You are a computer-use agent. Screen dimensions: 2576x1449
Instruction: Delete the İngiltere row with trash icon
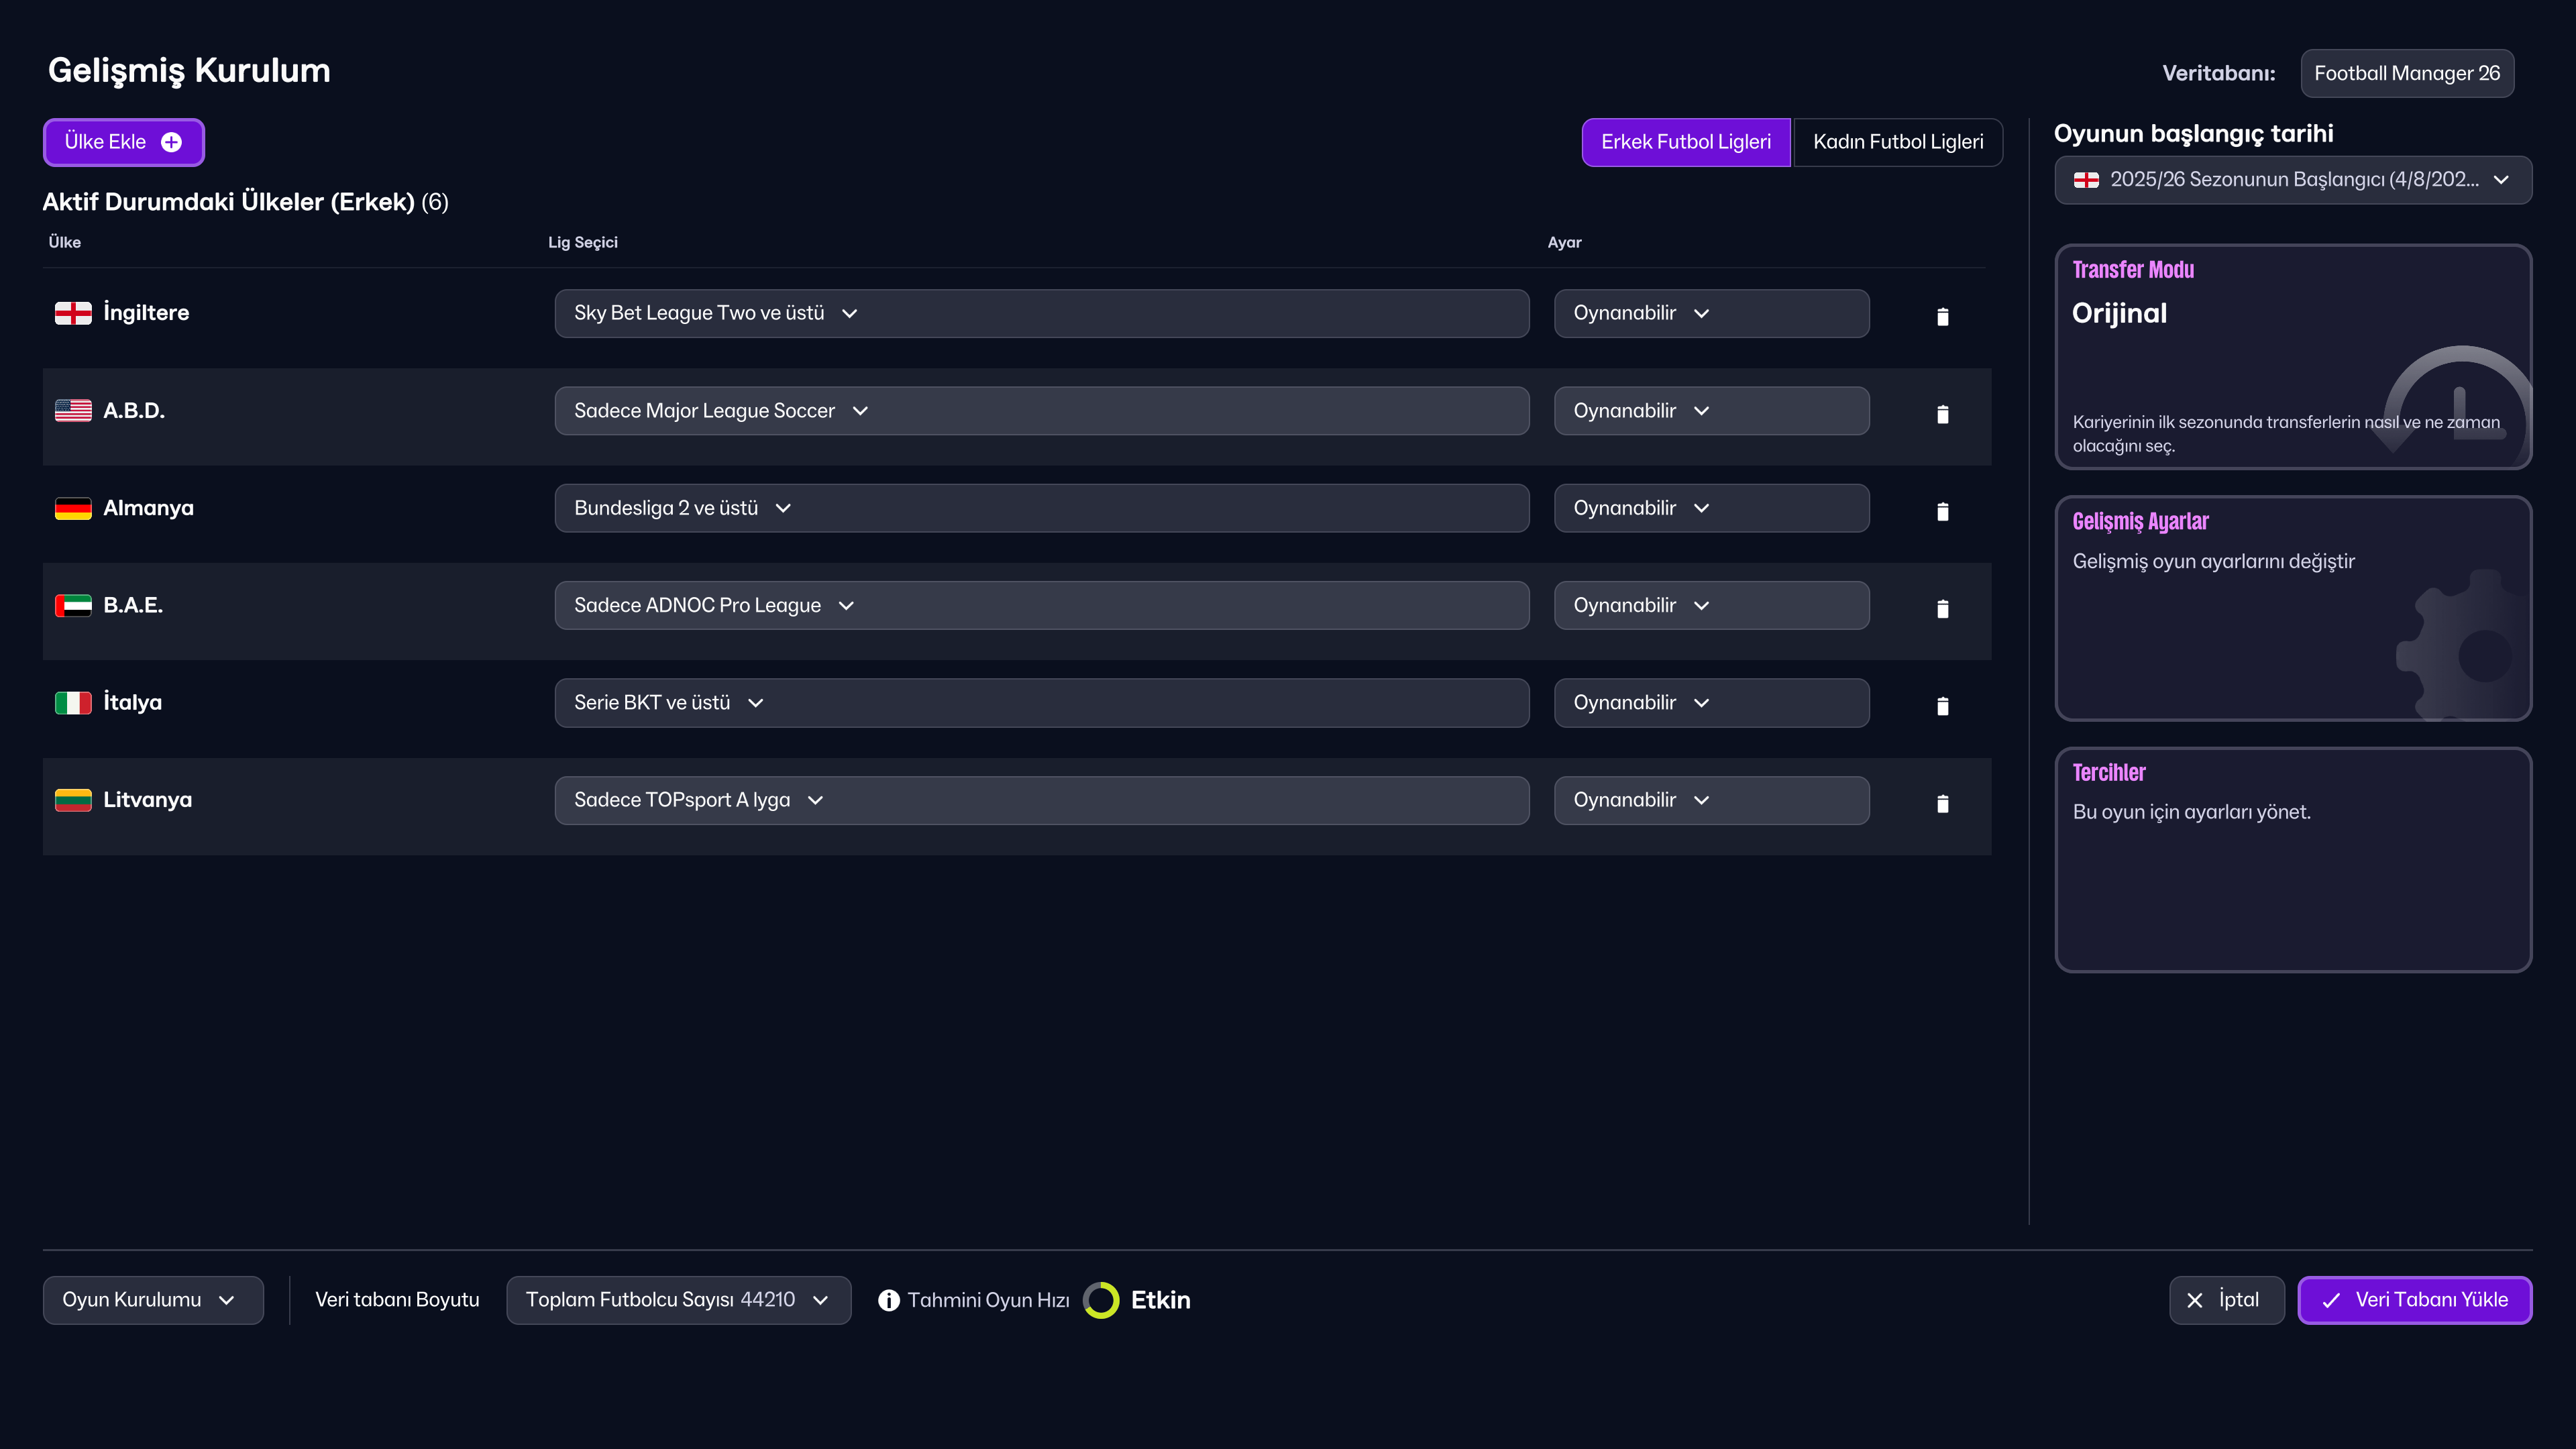click(1942, 316)
